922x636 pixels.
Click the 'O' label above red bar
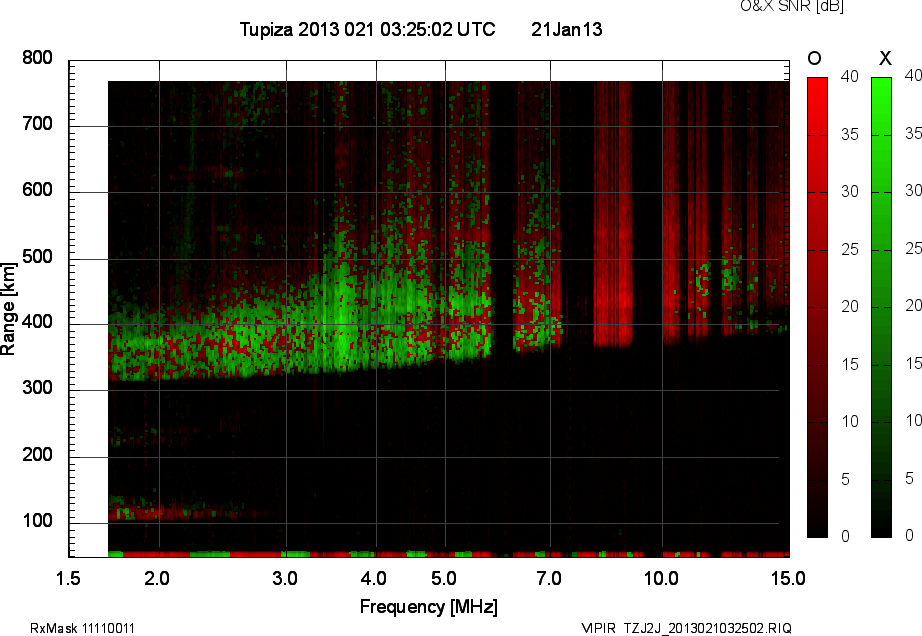(814, 58)
